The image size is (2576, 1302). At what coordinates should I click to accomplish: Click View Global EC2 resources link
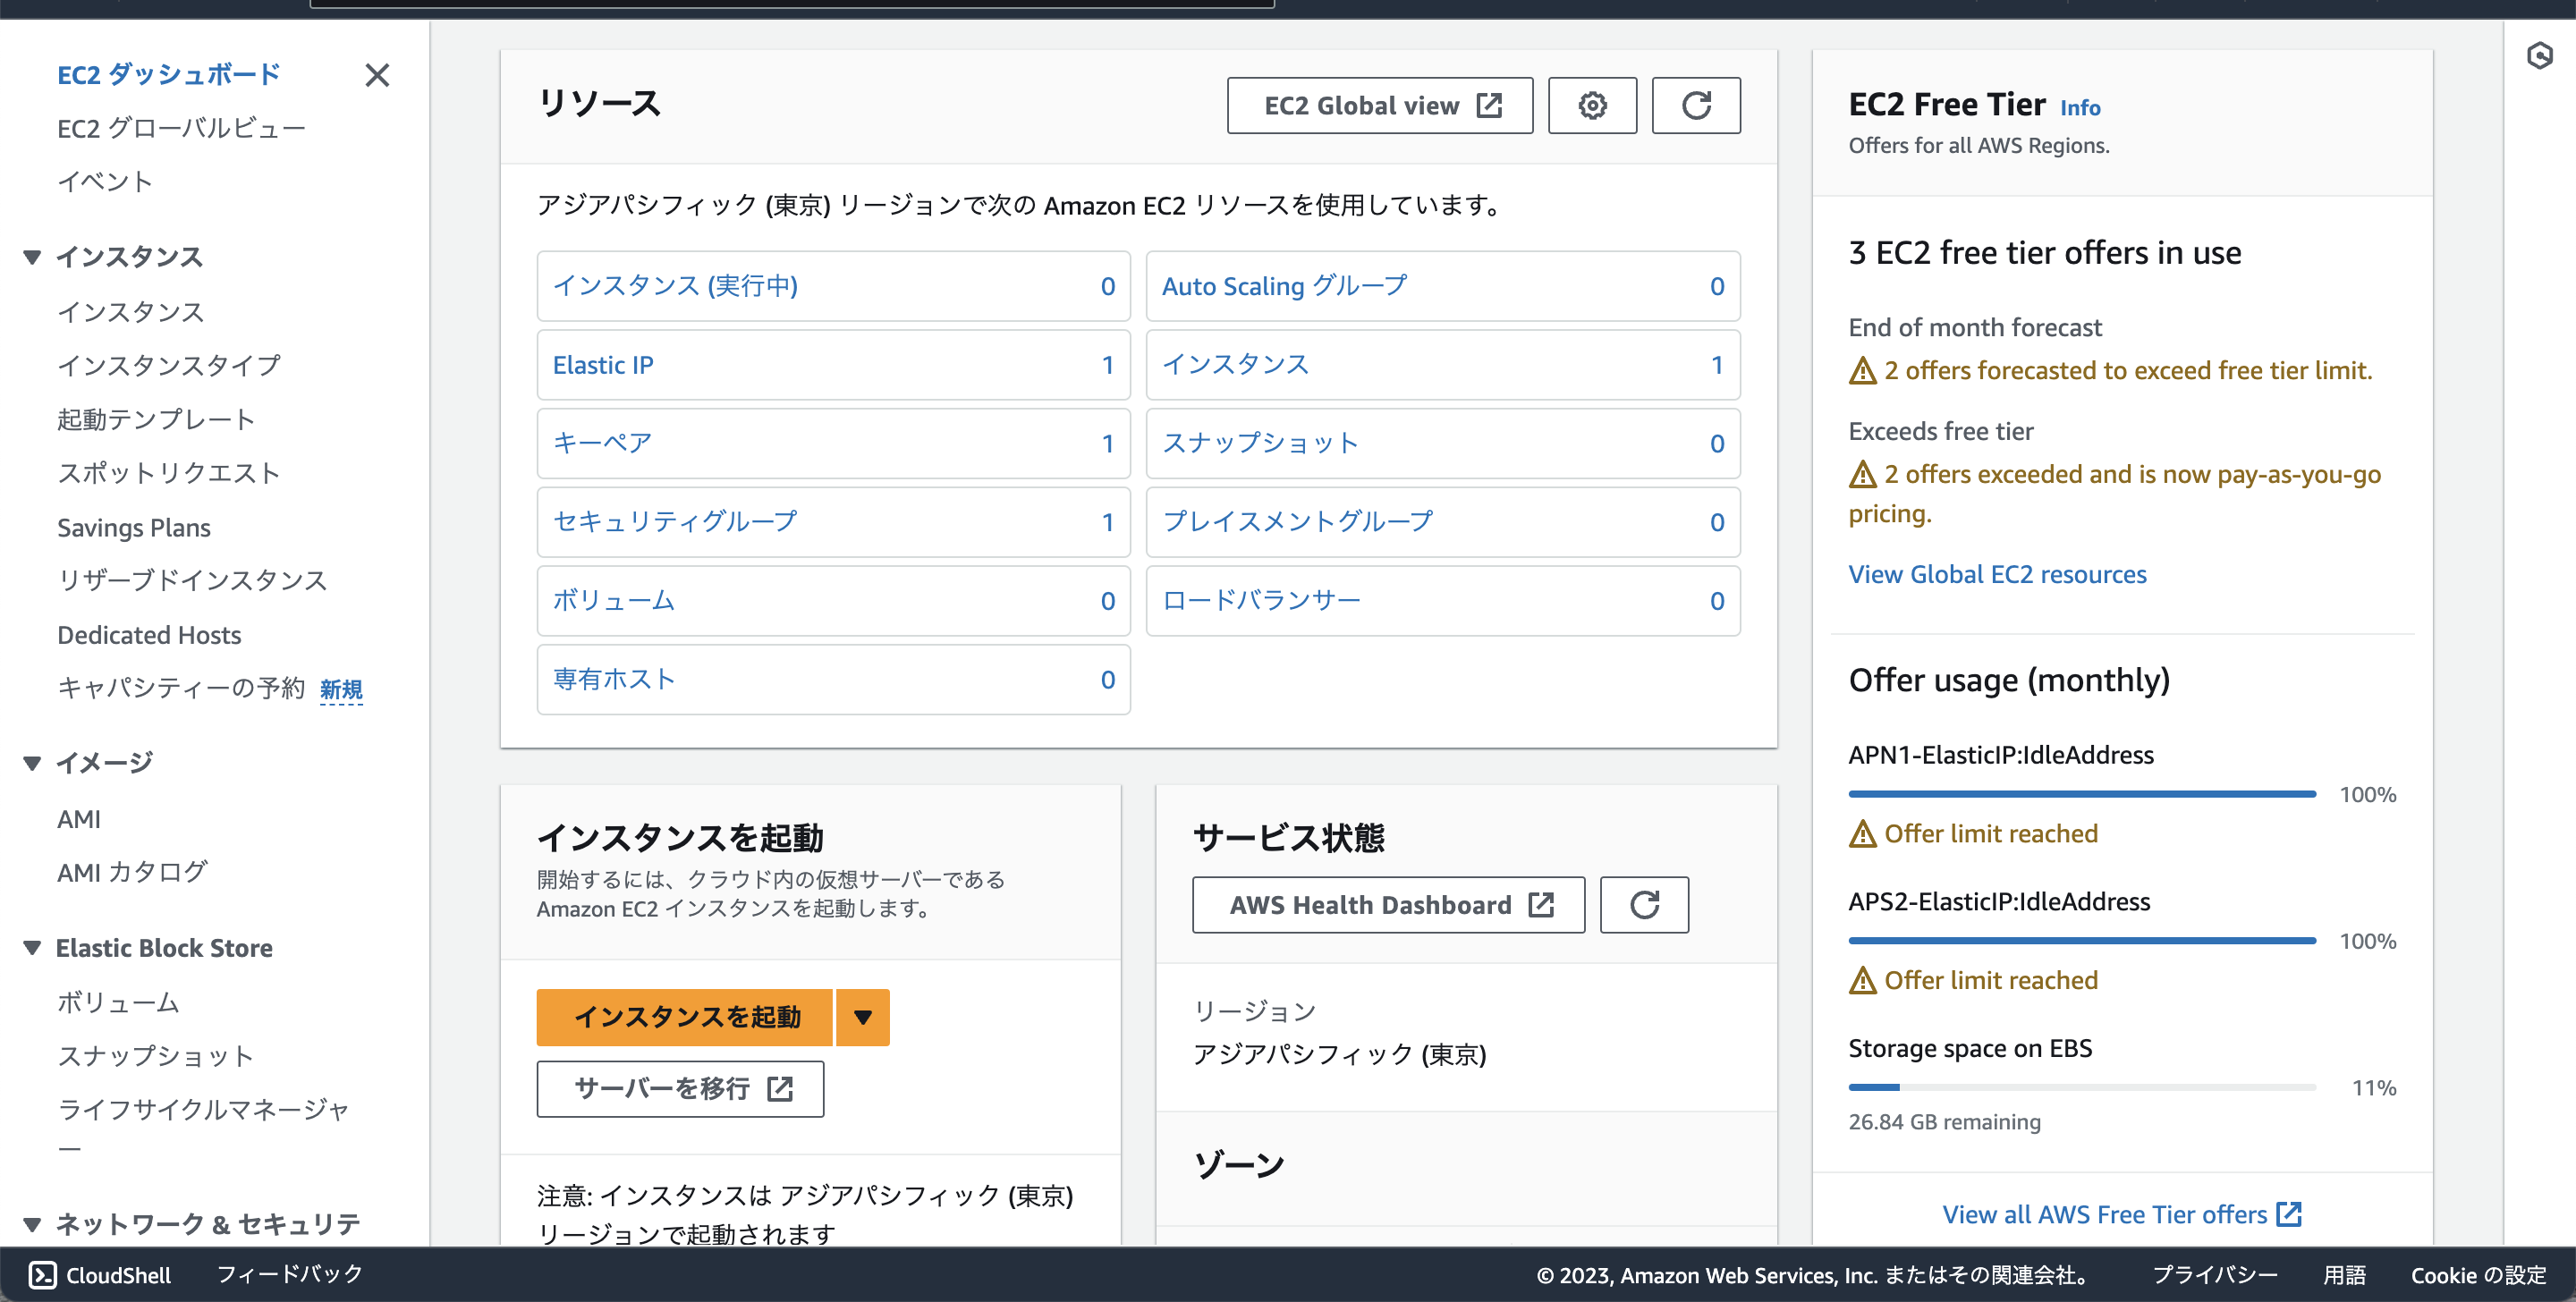[1996, 574]
